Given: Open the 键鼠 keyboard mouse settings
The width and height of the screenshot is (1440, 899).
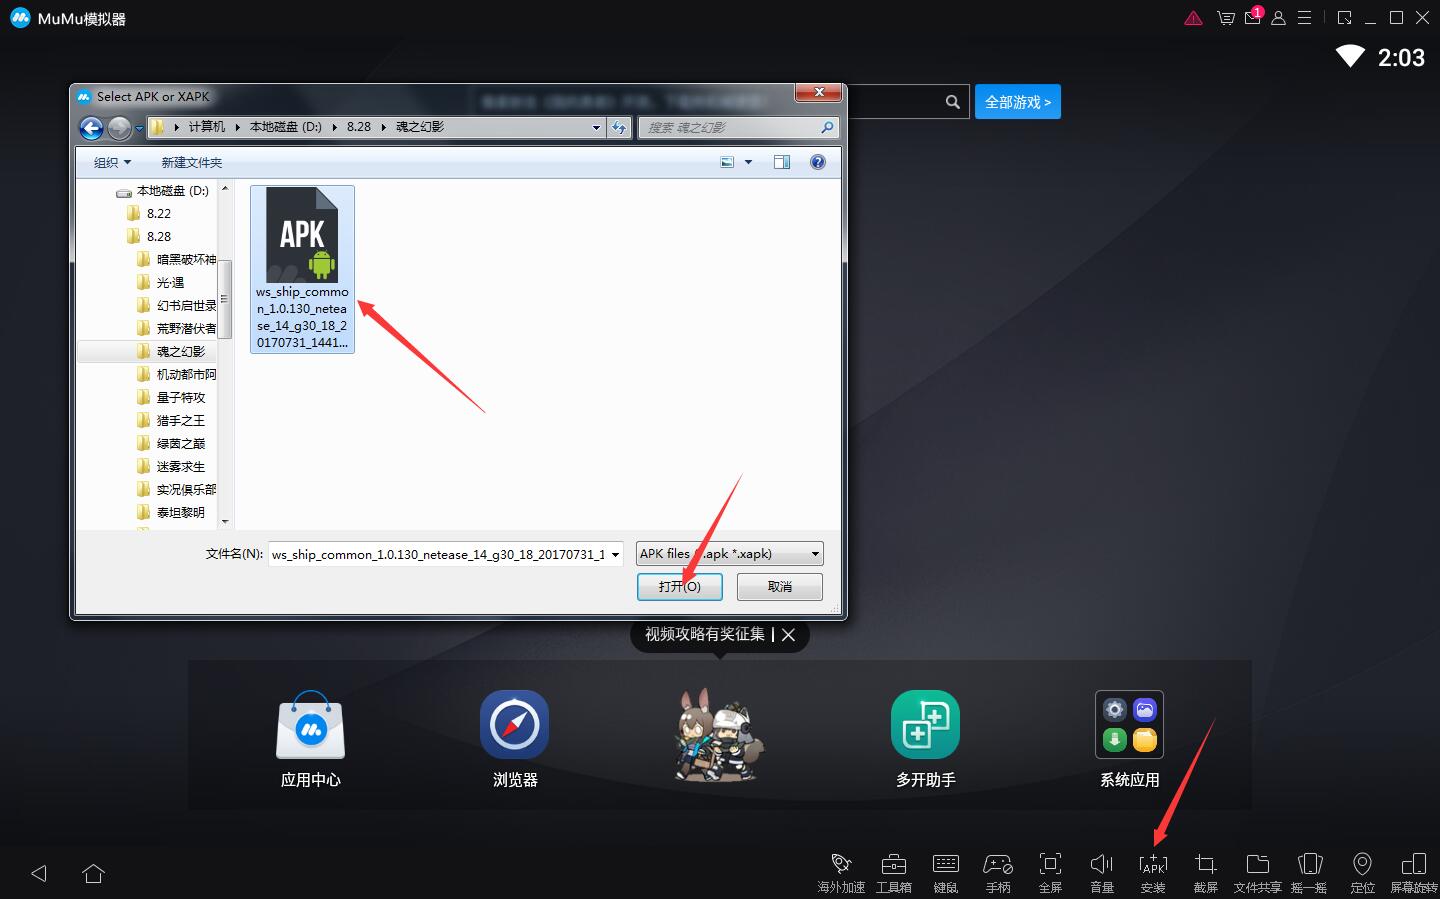Looking at the screenshot, I should [x=945, y=872].
